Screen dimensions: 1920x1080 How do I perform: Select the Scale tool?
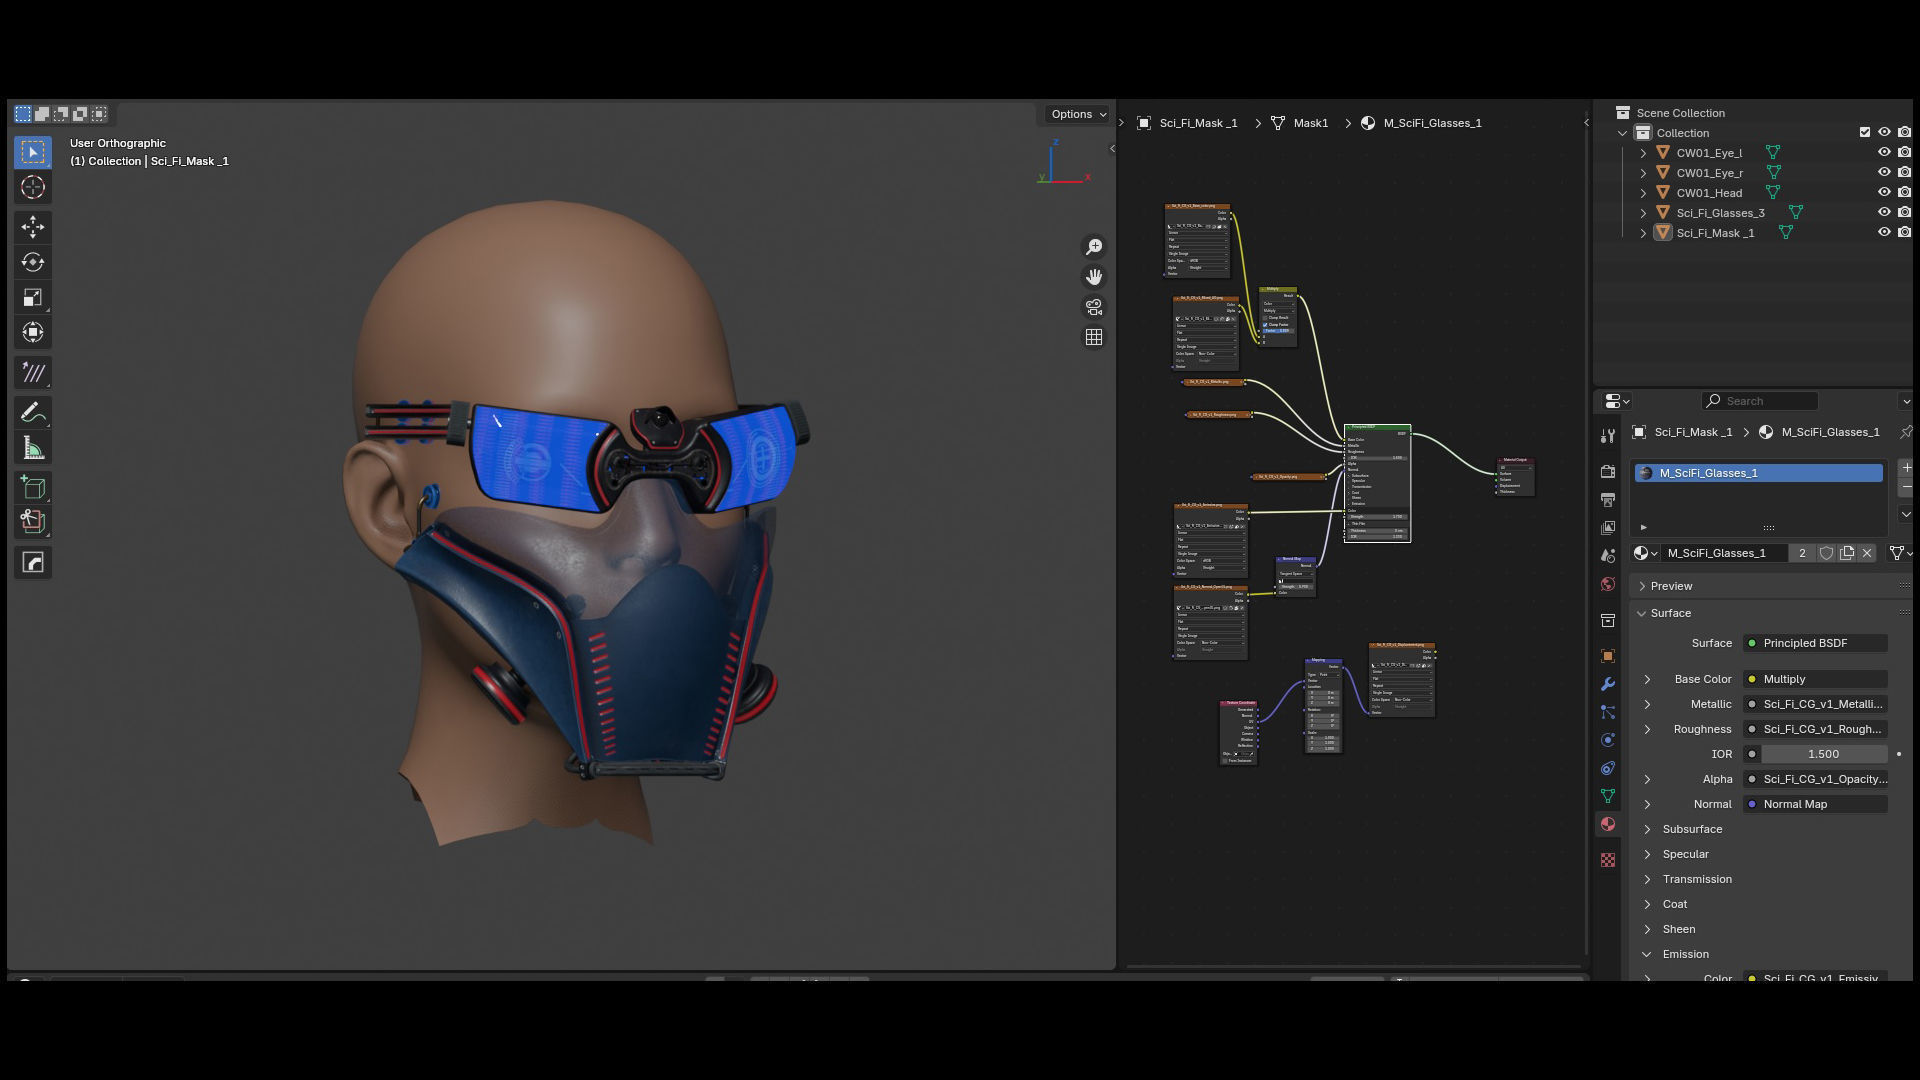tap(33, 297)
